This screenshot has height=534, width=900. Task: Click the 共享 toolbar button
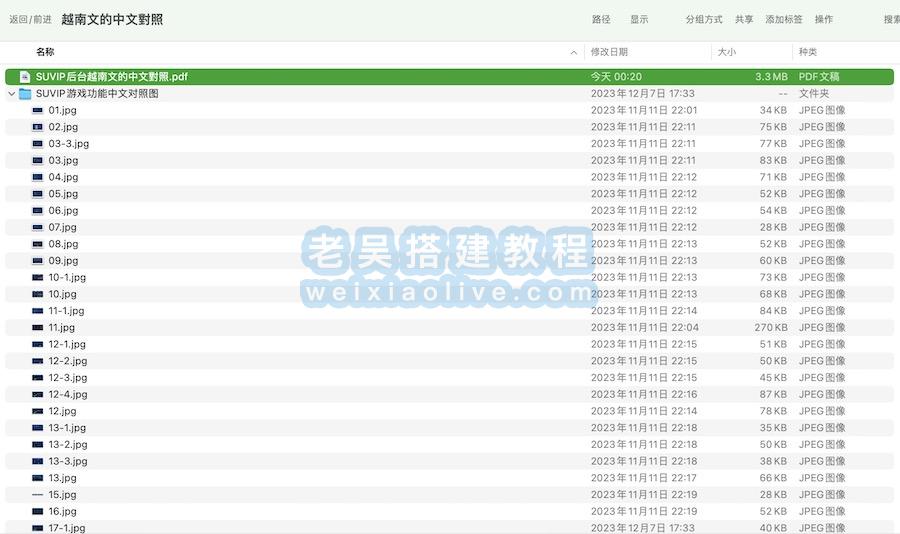tap(744, 20)
